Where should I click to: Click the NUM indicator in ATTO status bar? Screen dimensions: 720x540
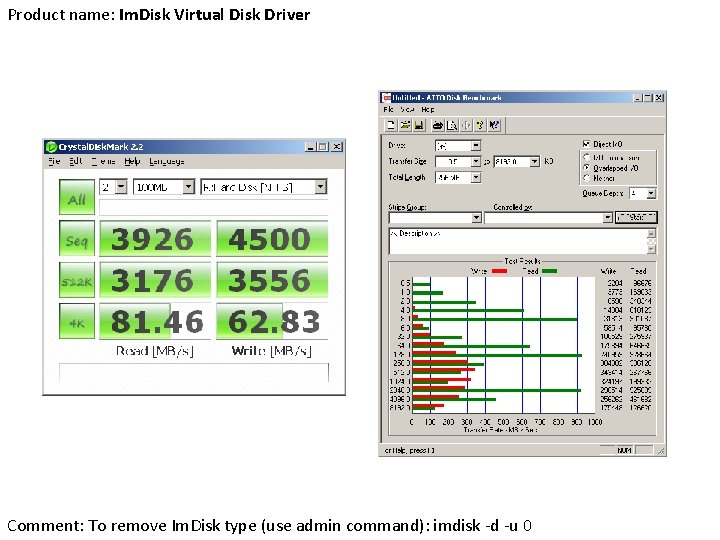[x=624, y=450]
